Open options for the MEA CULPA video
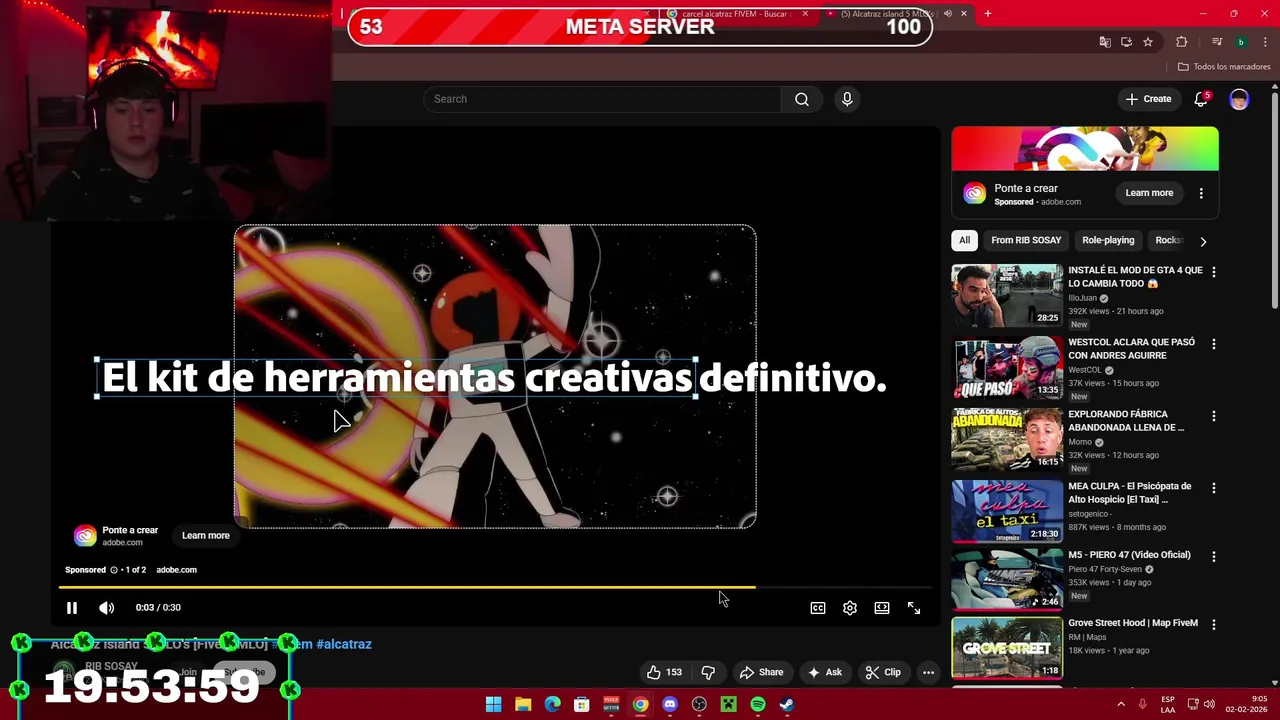This screenshot has height=720, width=1280. tap(1214, 488)
